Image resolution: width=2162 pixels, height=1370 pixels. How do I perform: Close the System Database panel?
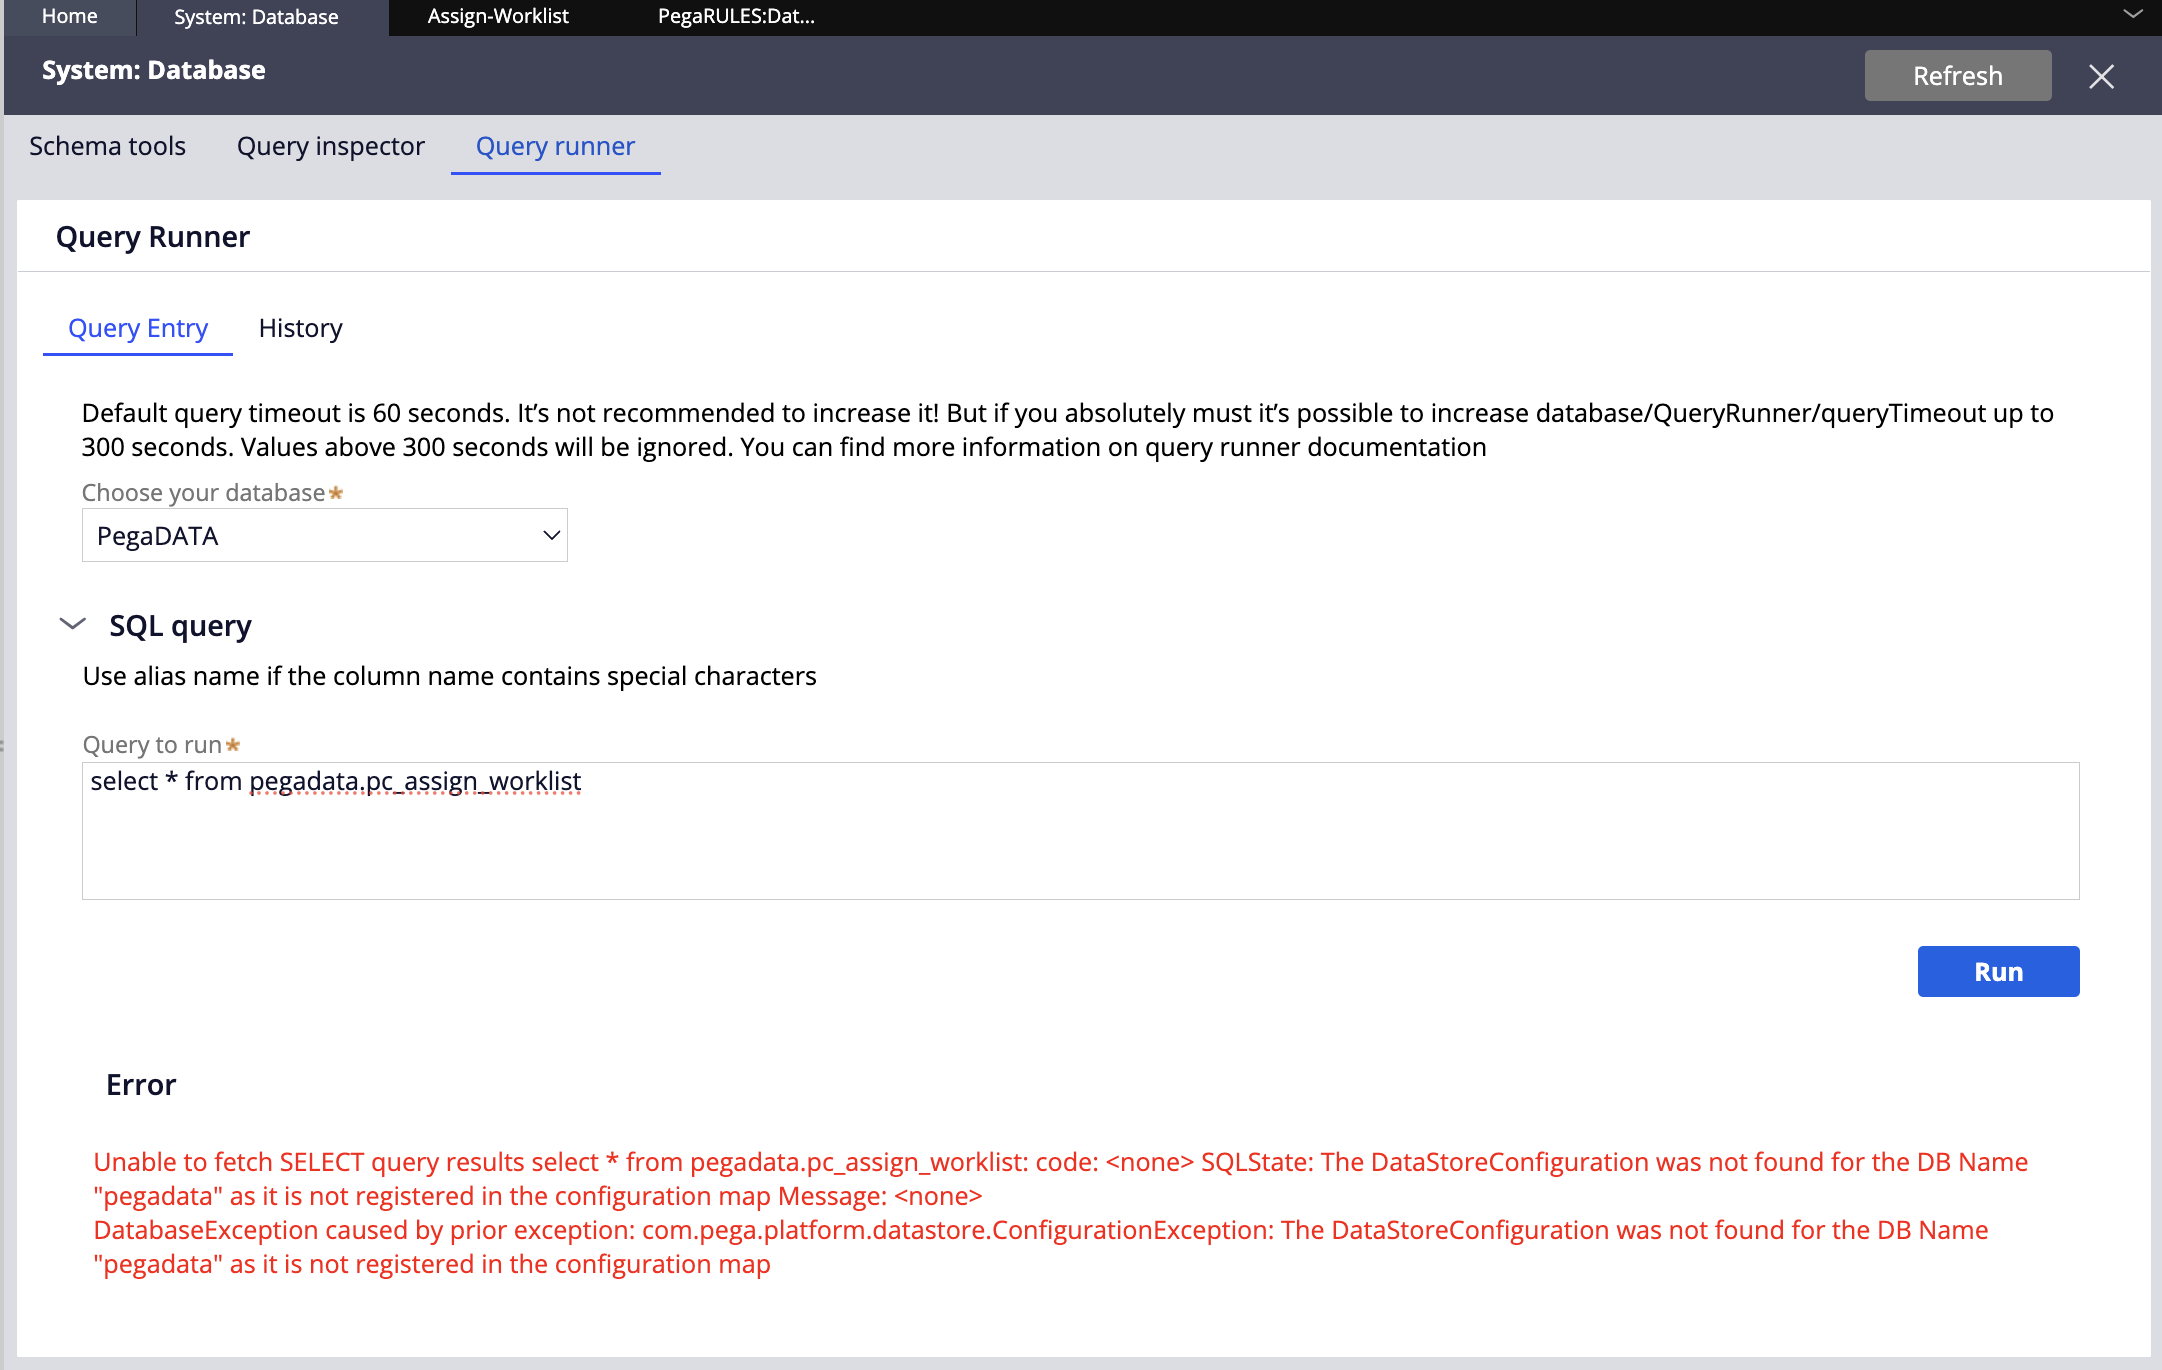click(x=2102, y=76)
